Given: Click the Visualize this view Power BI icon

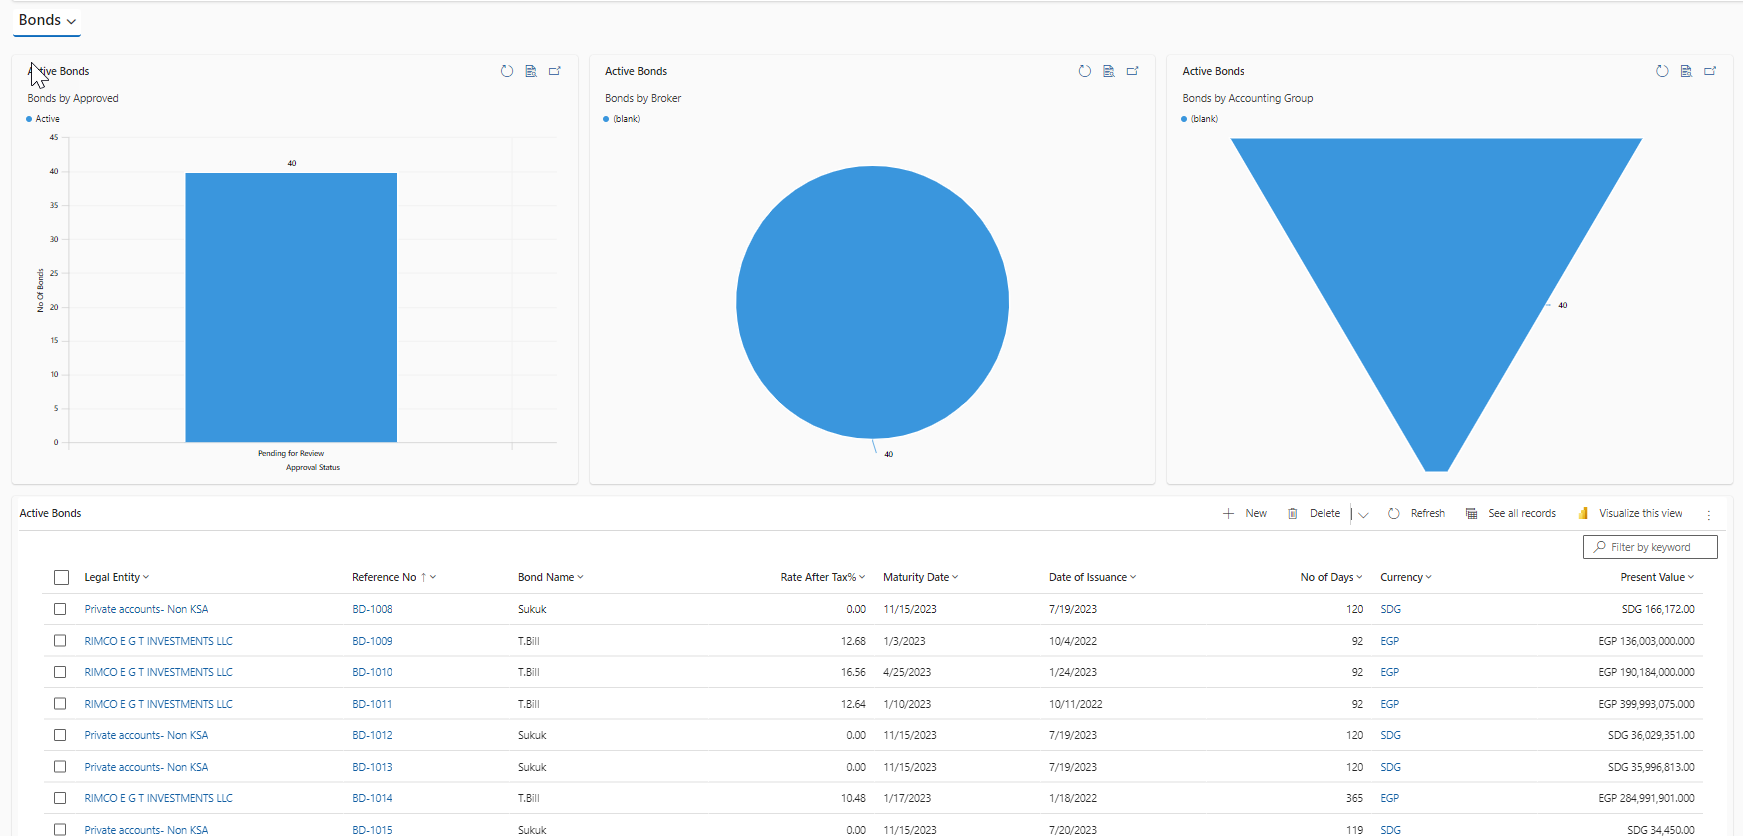Looking at the screenshot, I should point(1583,514).
